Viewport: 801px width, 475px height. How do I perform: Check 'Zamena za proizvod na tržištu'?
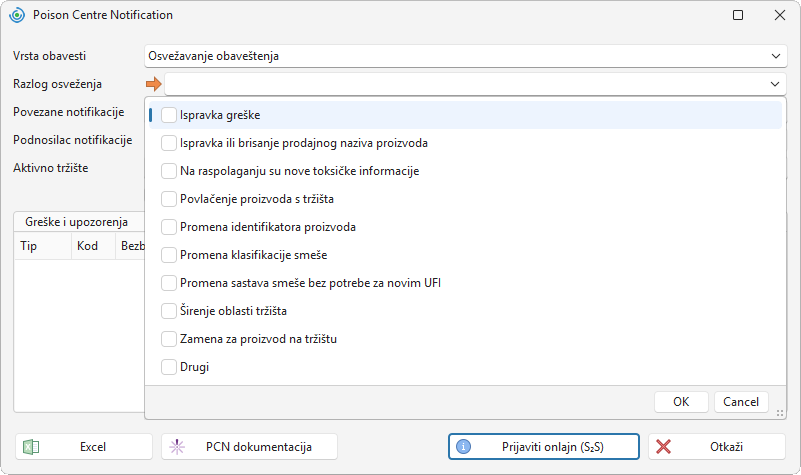(x=169, y=339)
